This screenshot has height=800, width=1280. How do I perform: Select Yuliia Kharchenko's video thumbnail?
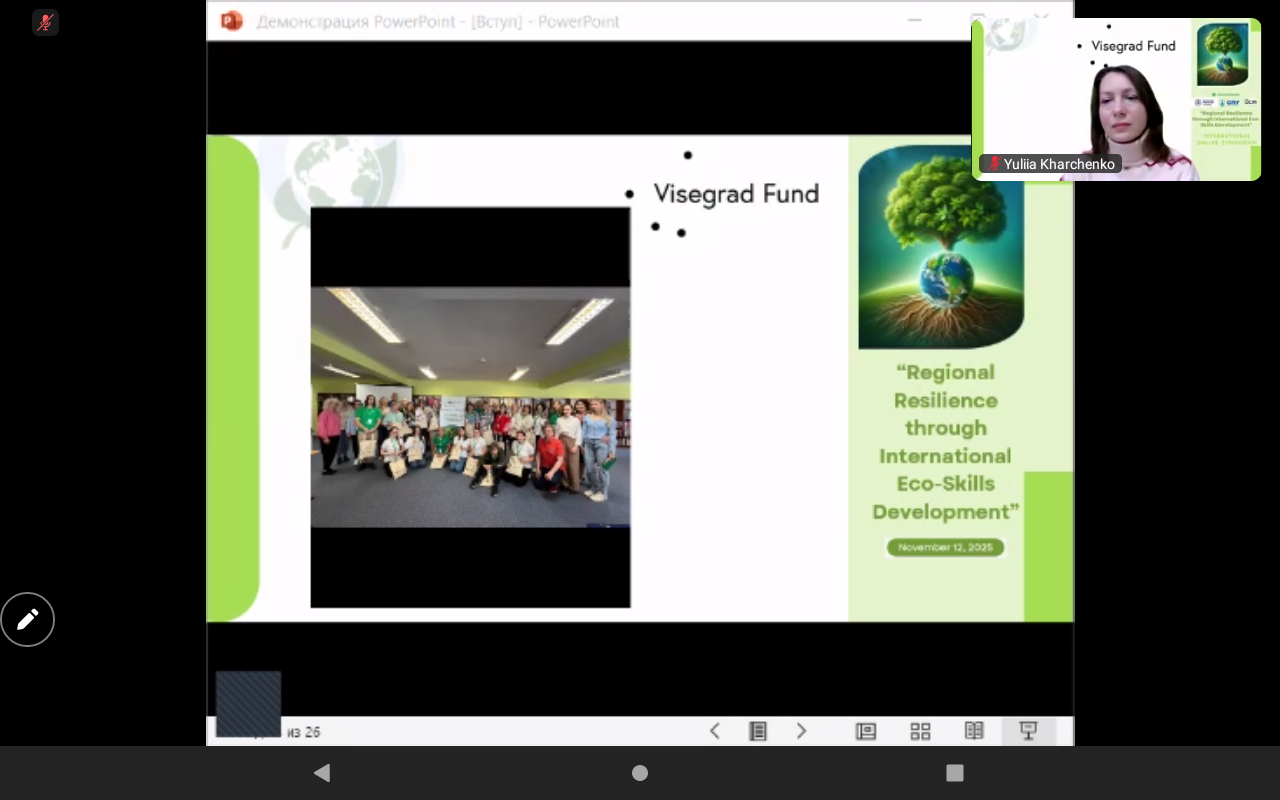[x=1115, y=98]
